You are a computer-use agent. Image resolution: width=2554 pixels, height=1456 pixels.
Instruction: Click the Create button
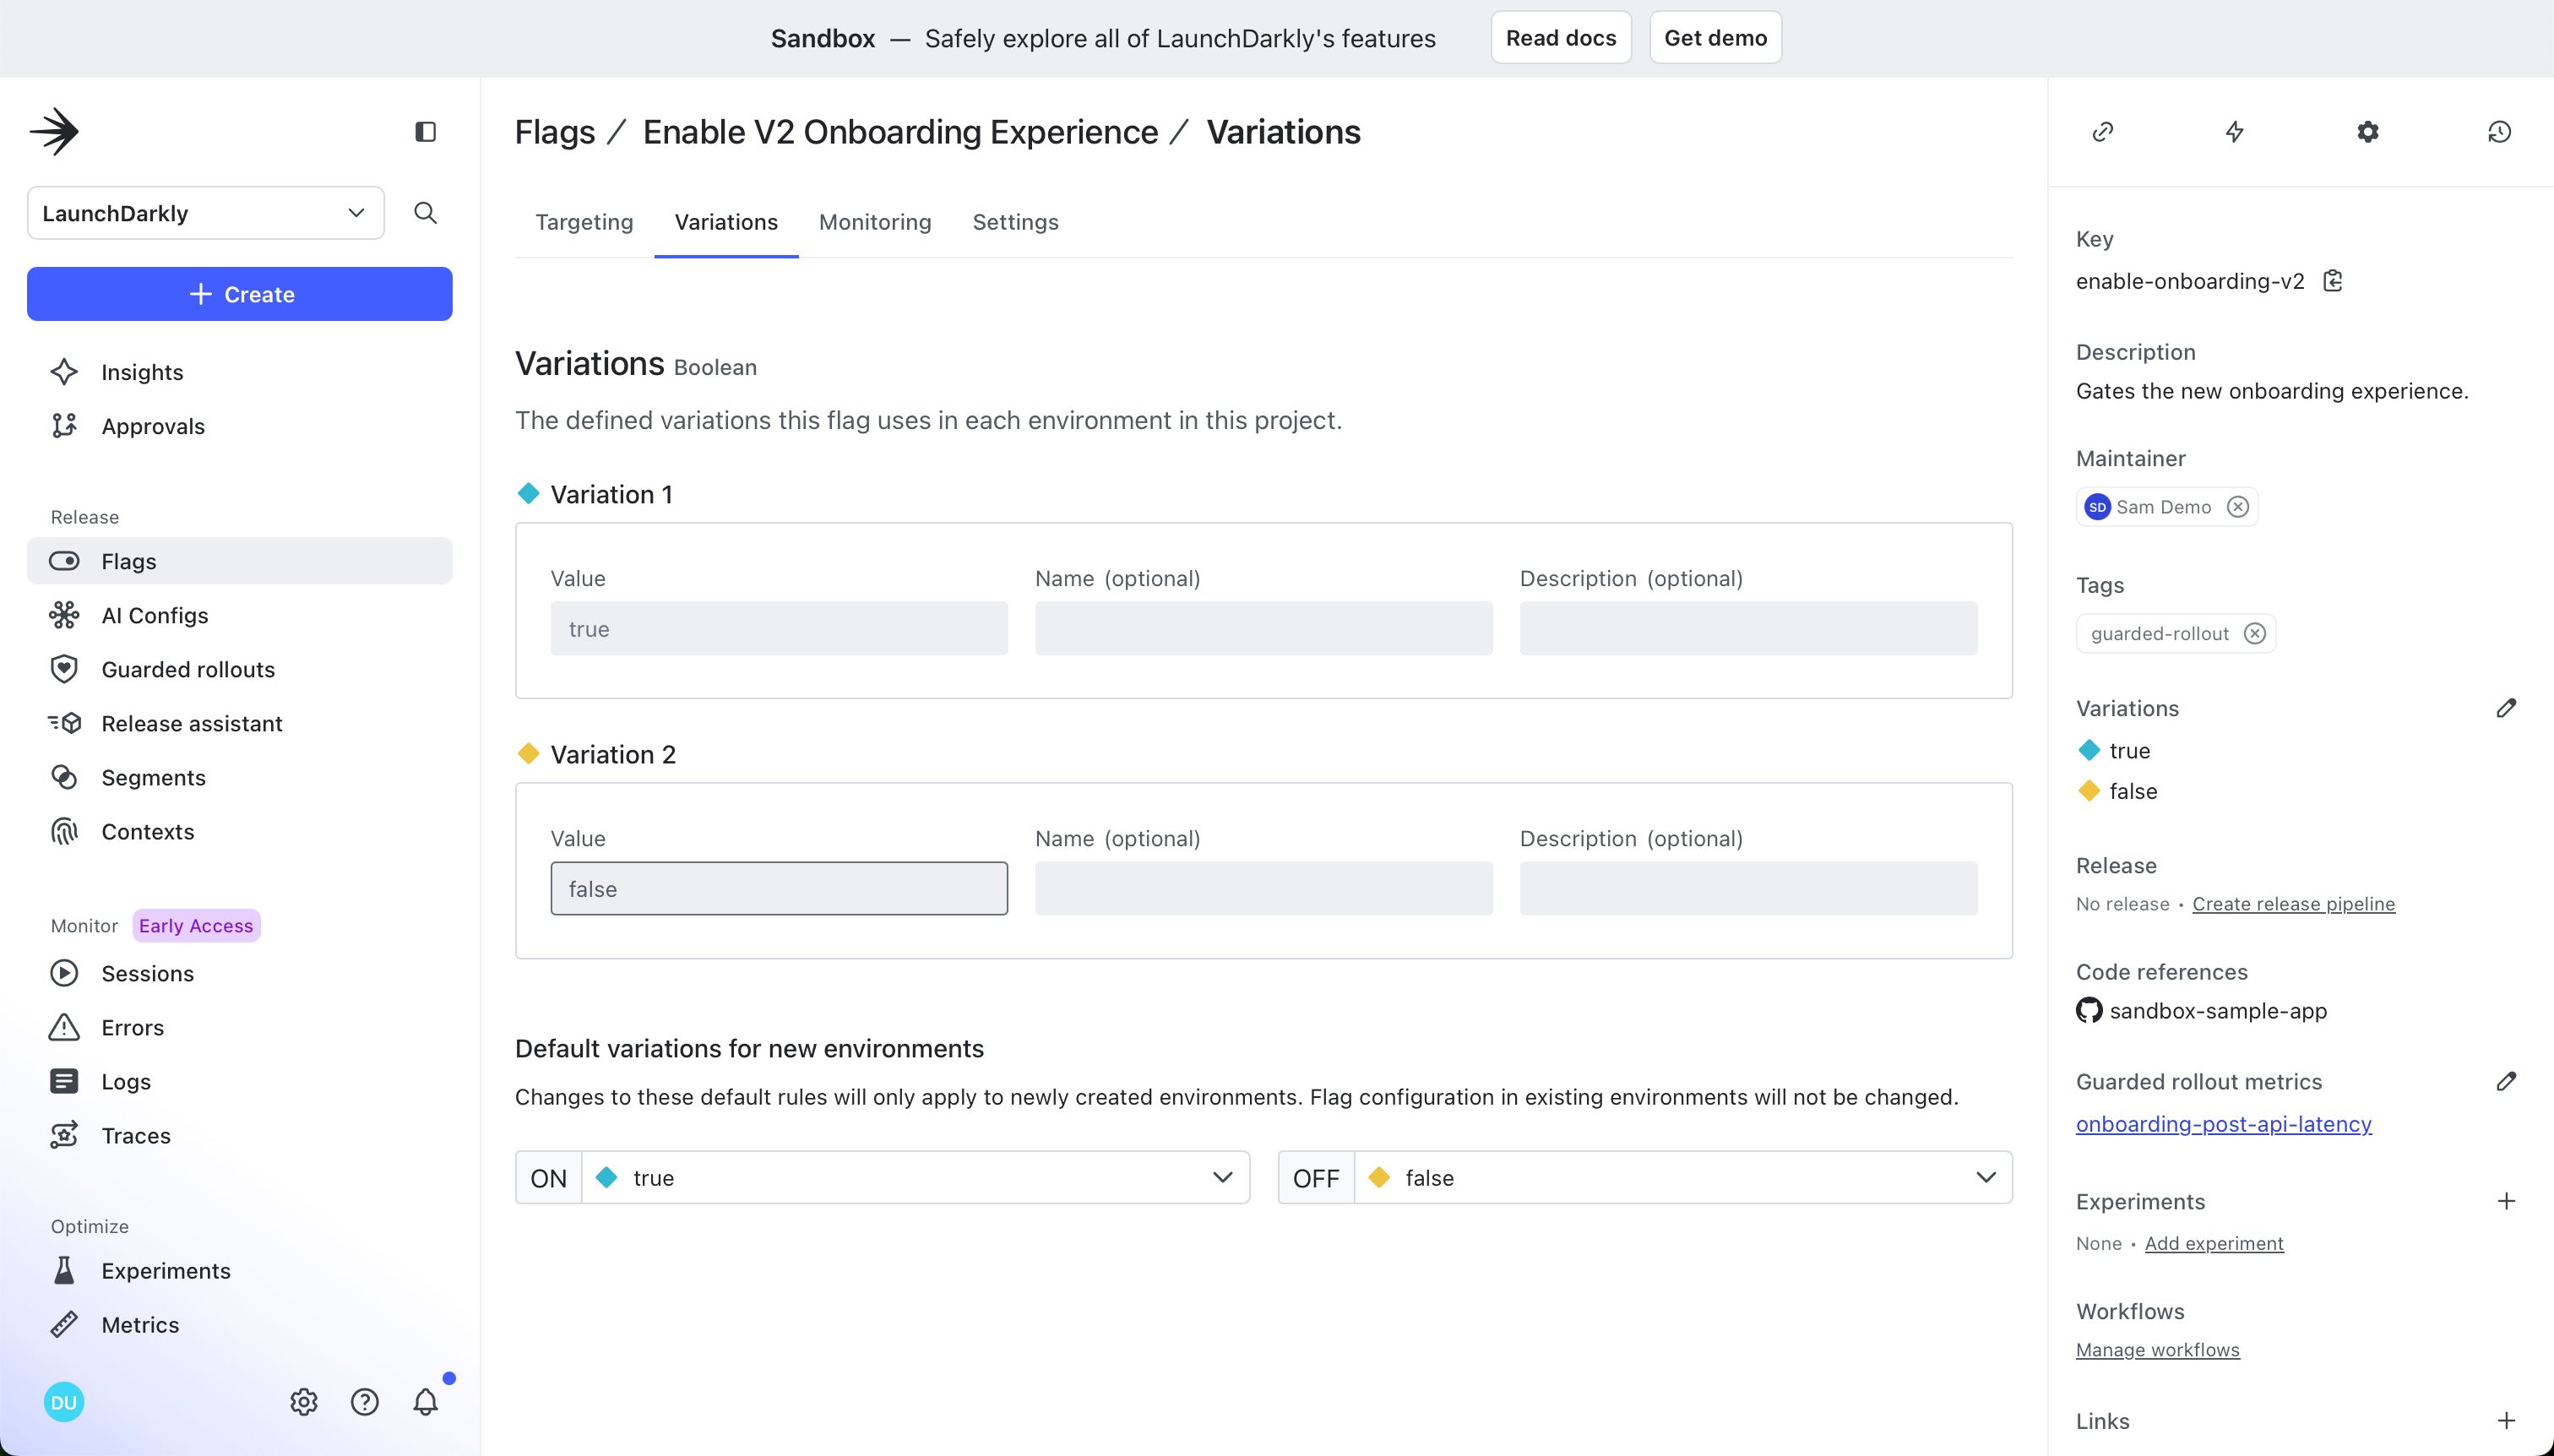click(240, 294)
